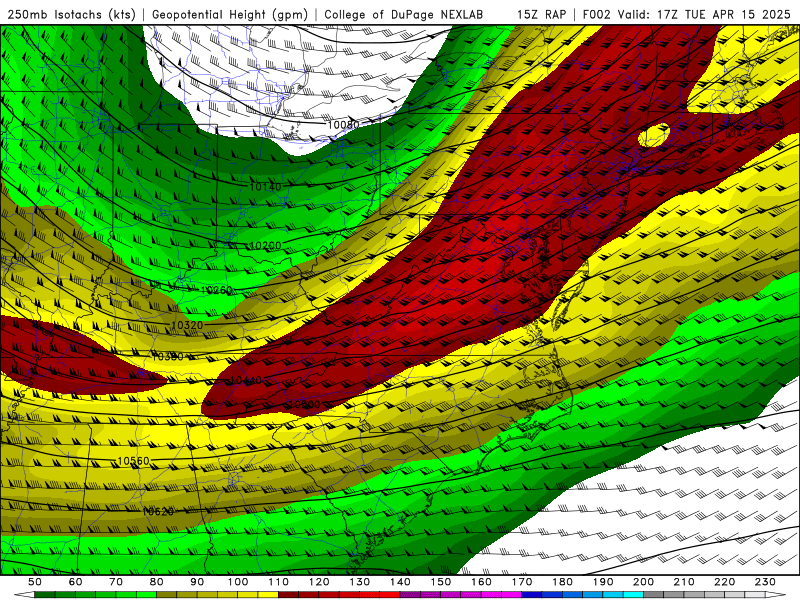Click the 10140 height contour label
800x600 pixels.
click(265, 187)
